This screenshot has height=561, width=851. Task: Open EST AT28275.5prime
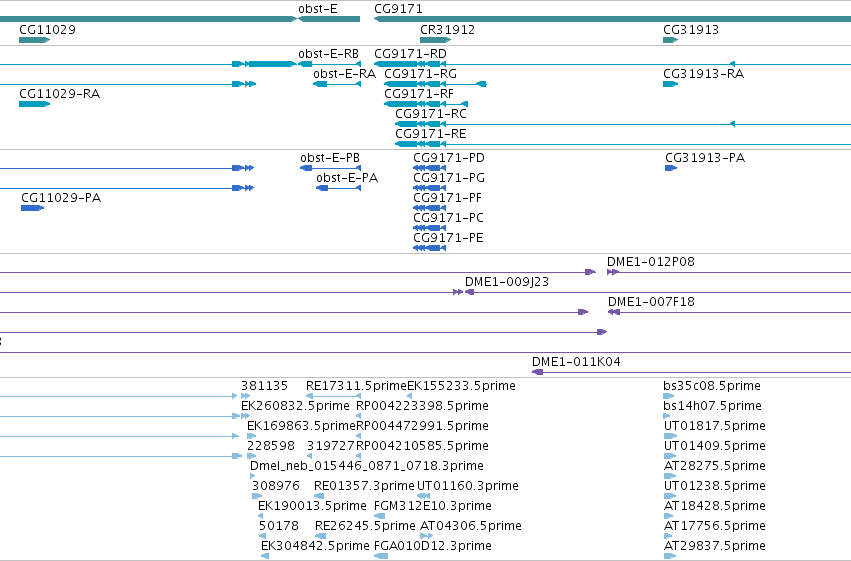[715, 466]
